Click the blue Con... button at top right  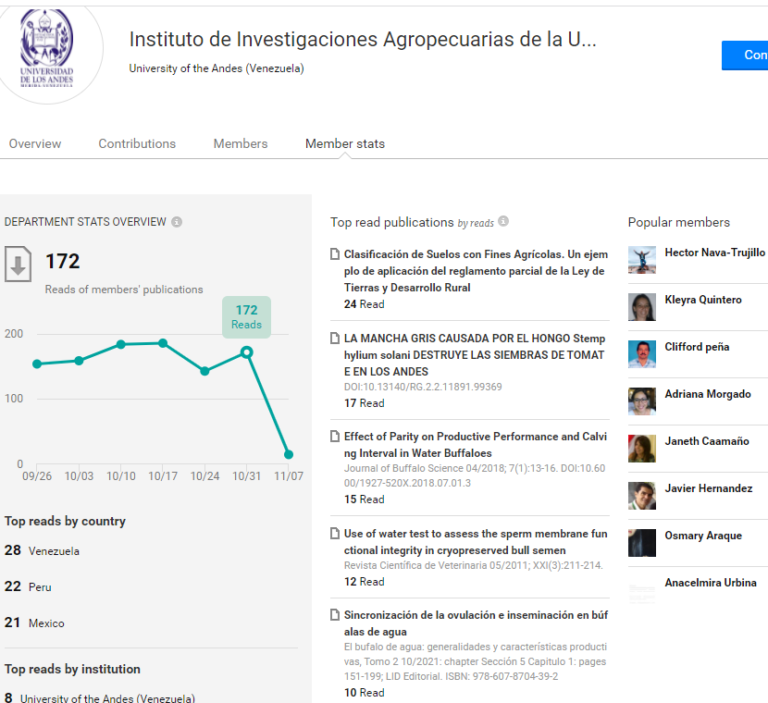tap(744, 55)
